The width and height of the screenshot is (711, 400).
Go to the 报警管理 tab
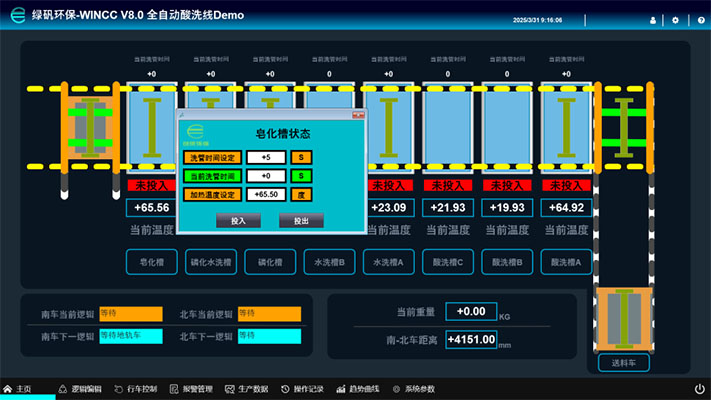pyautogui.click(x=191, y=388)
